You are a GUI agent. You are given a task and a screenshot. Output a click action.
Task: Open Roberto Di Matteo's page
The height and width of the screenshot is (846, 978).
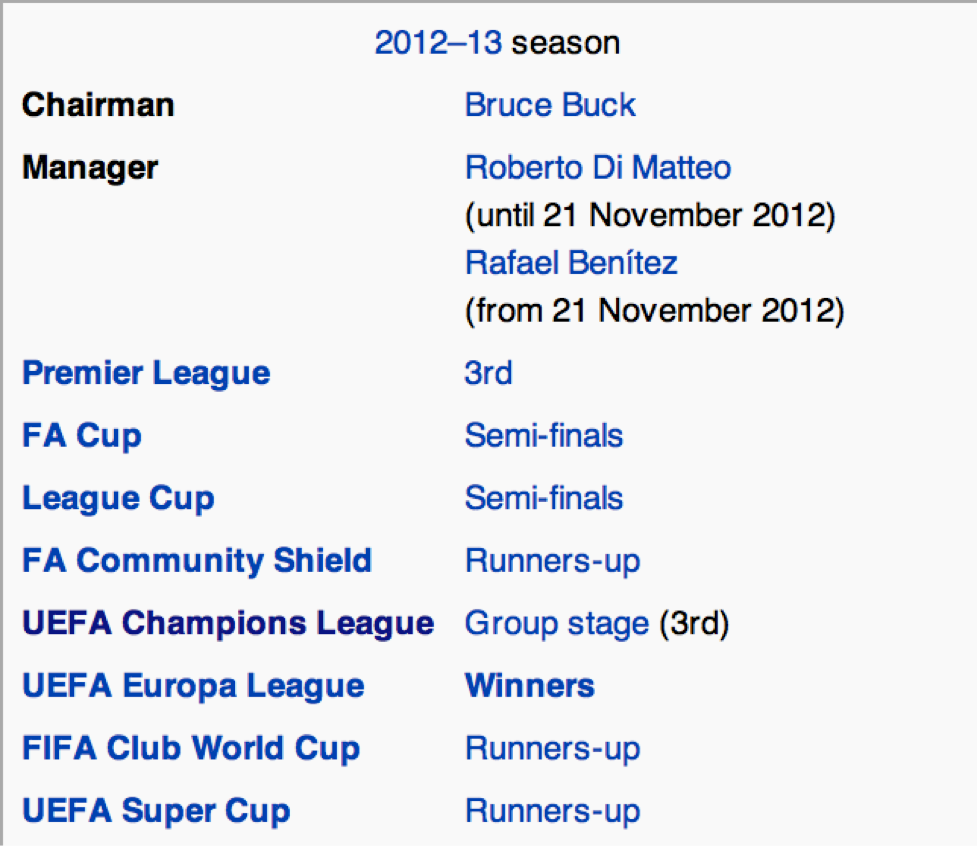(x=598, y=168)
